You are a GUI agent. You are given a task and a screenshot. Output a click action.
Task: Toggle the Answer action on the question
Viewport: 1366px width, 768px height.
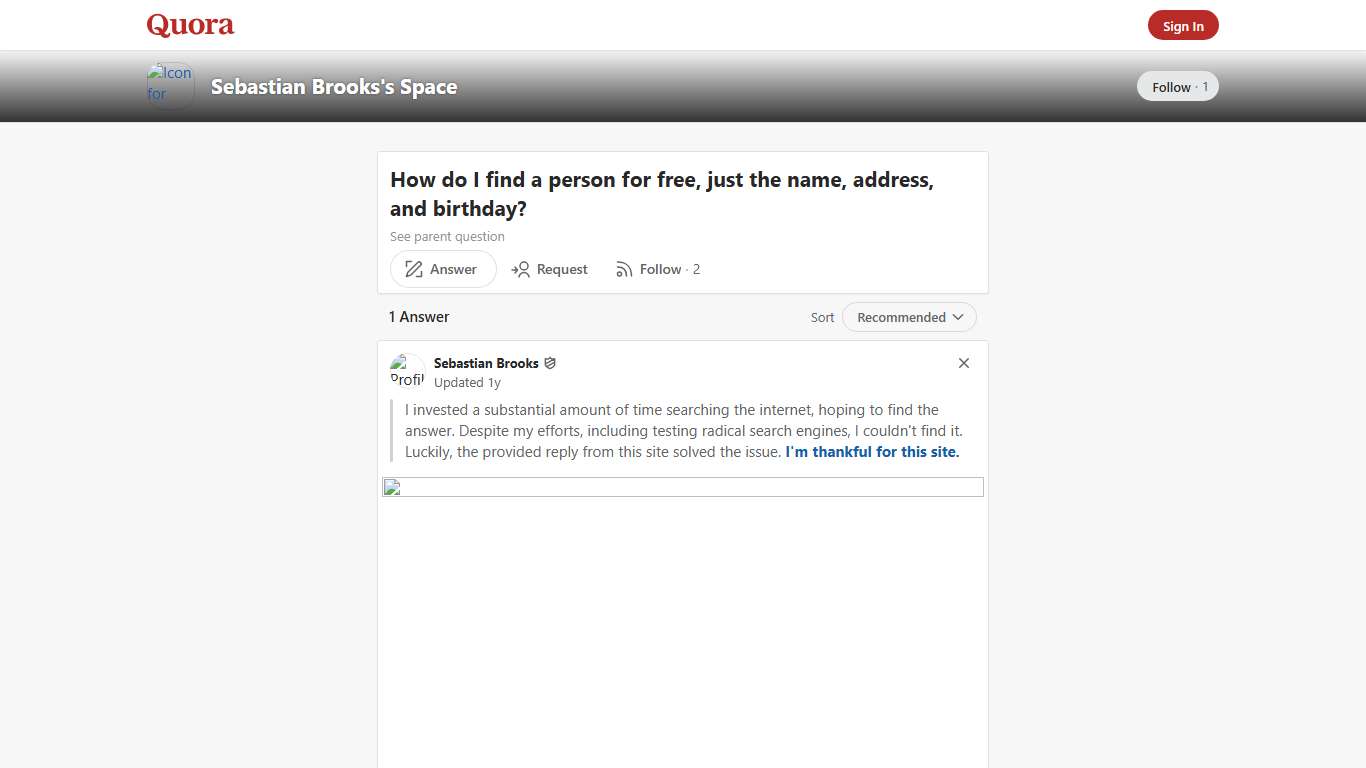[x=442, y=269]
